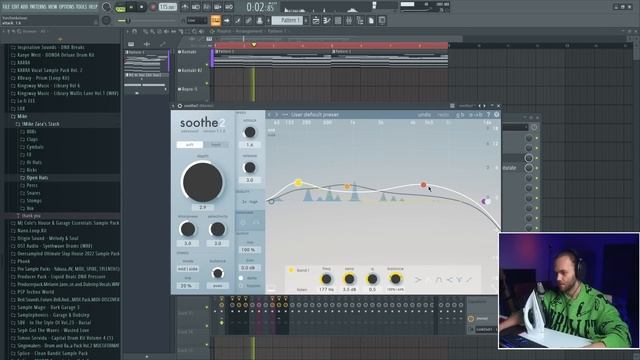Screen dimensions: 640x360
Task: Click the soothe2 selectivity knob
Action: (x=218, y=229)
